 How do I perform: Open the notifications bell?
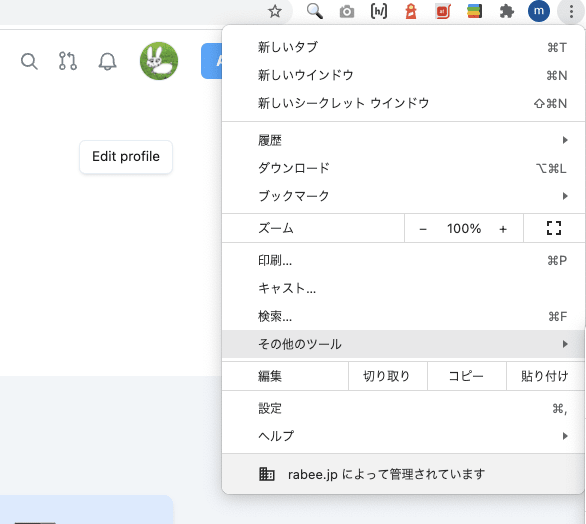pyautogui.click(x=107, y=61)
